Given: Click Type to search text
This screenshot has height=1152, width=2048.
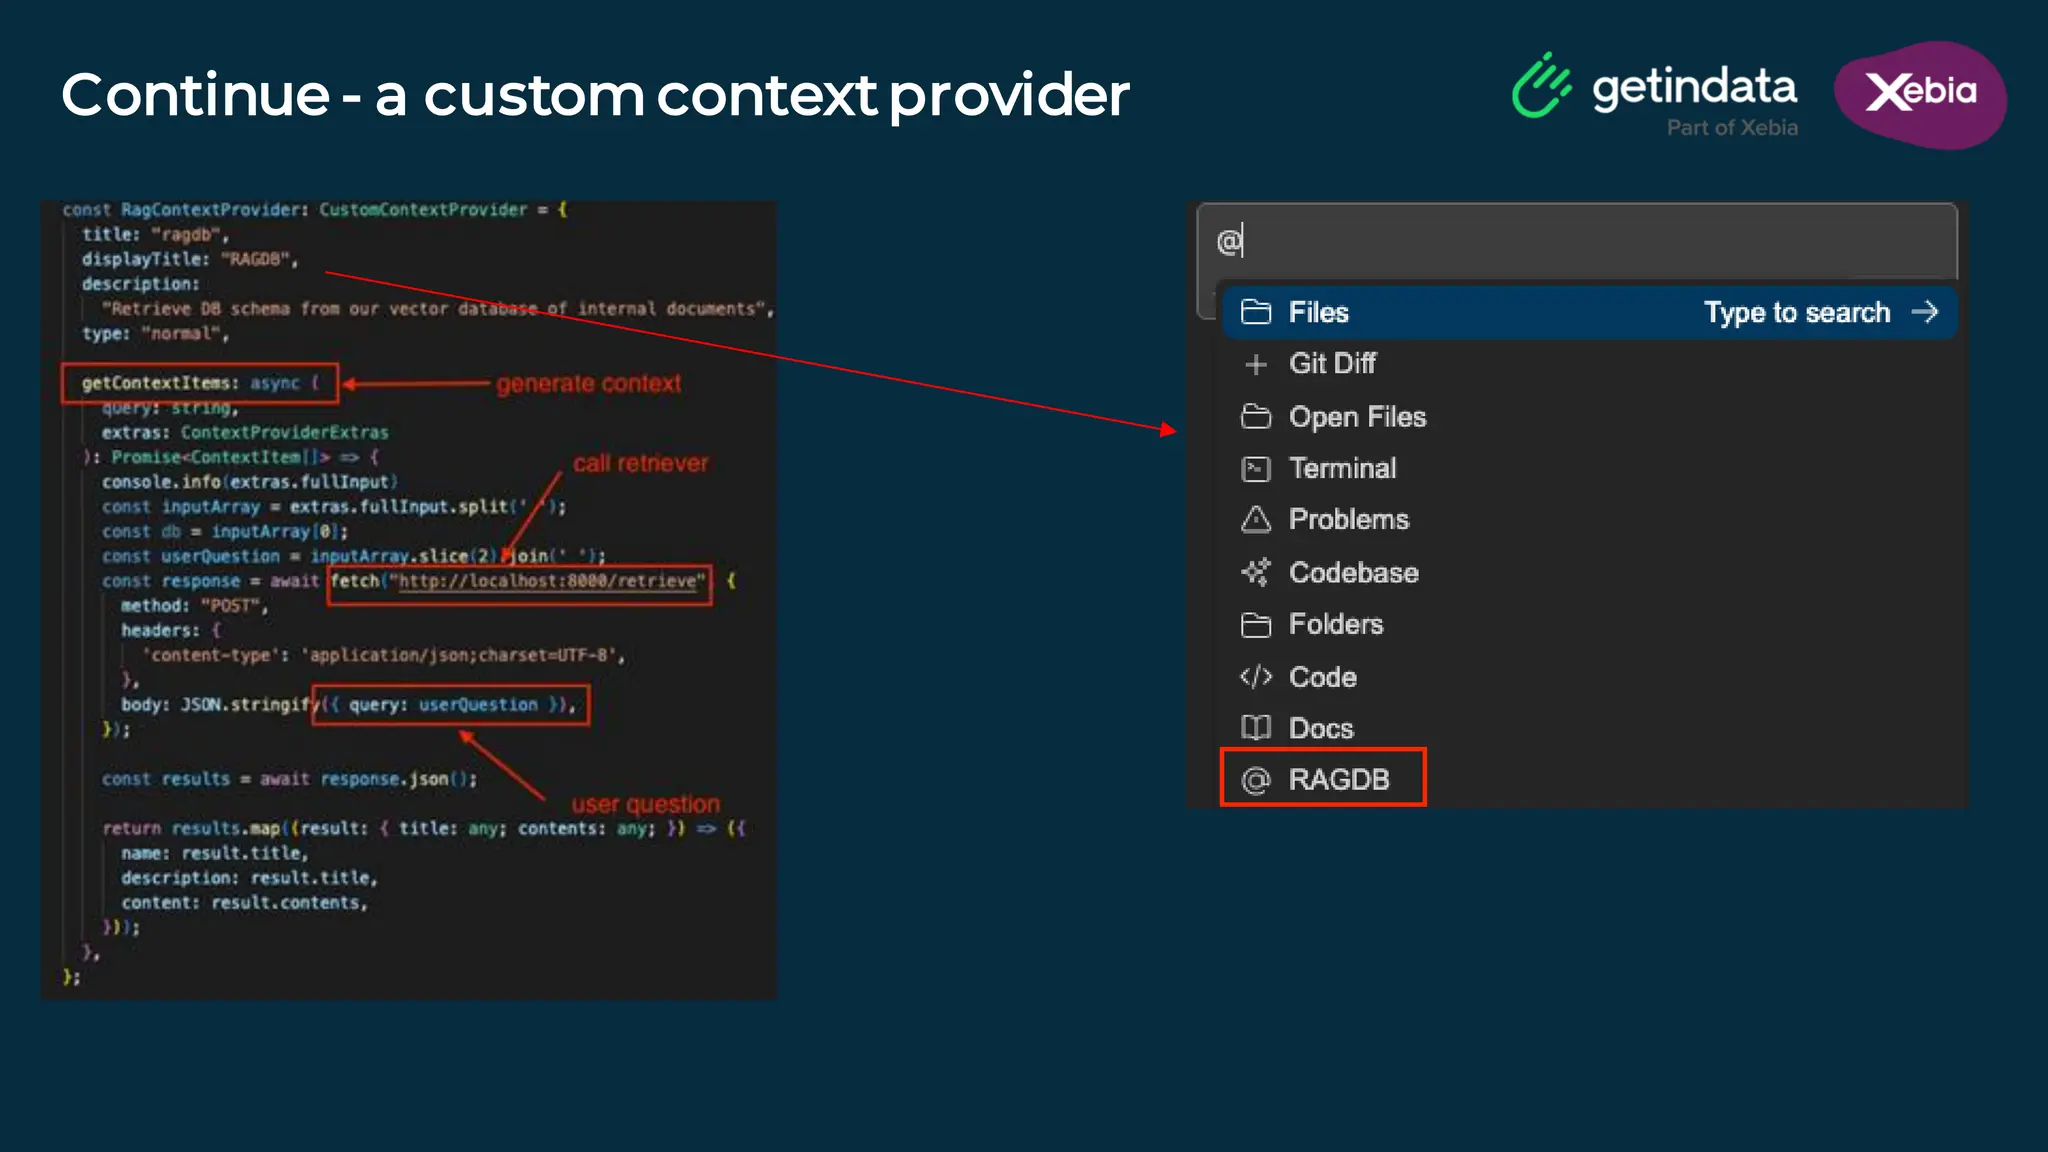Looking at the screenshot, I should [x=1796, y=313].
